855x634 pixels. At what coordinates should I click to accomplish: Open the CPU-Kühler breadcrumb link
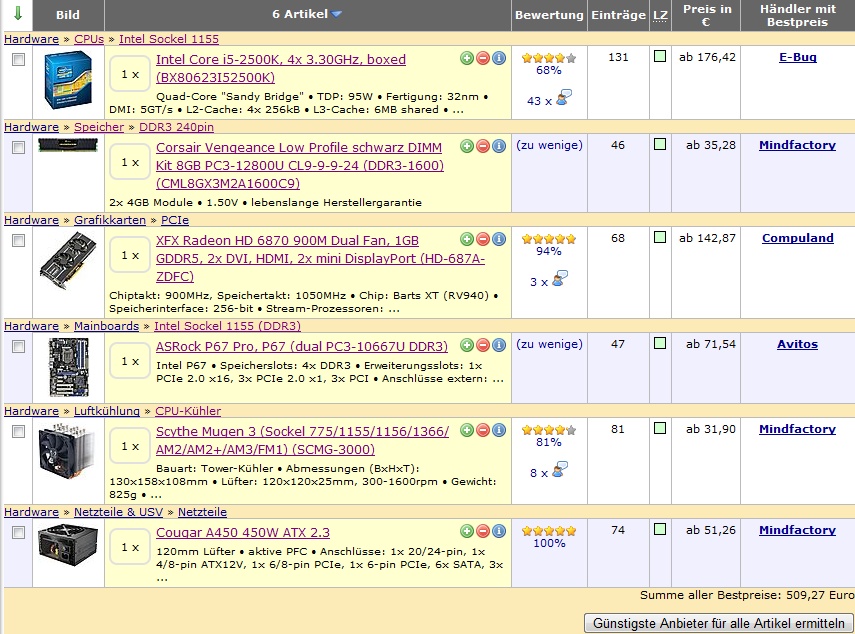click(x=188, y=411)
